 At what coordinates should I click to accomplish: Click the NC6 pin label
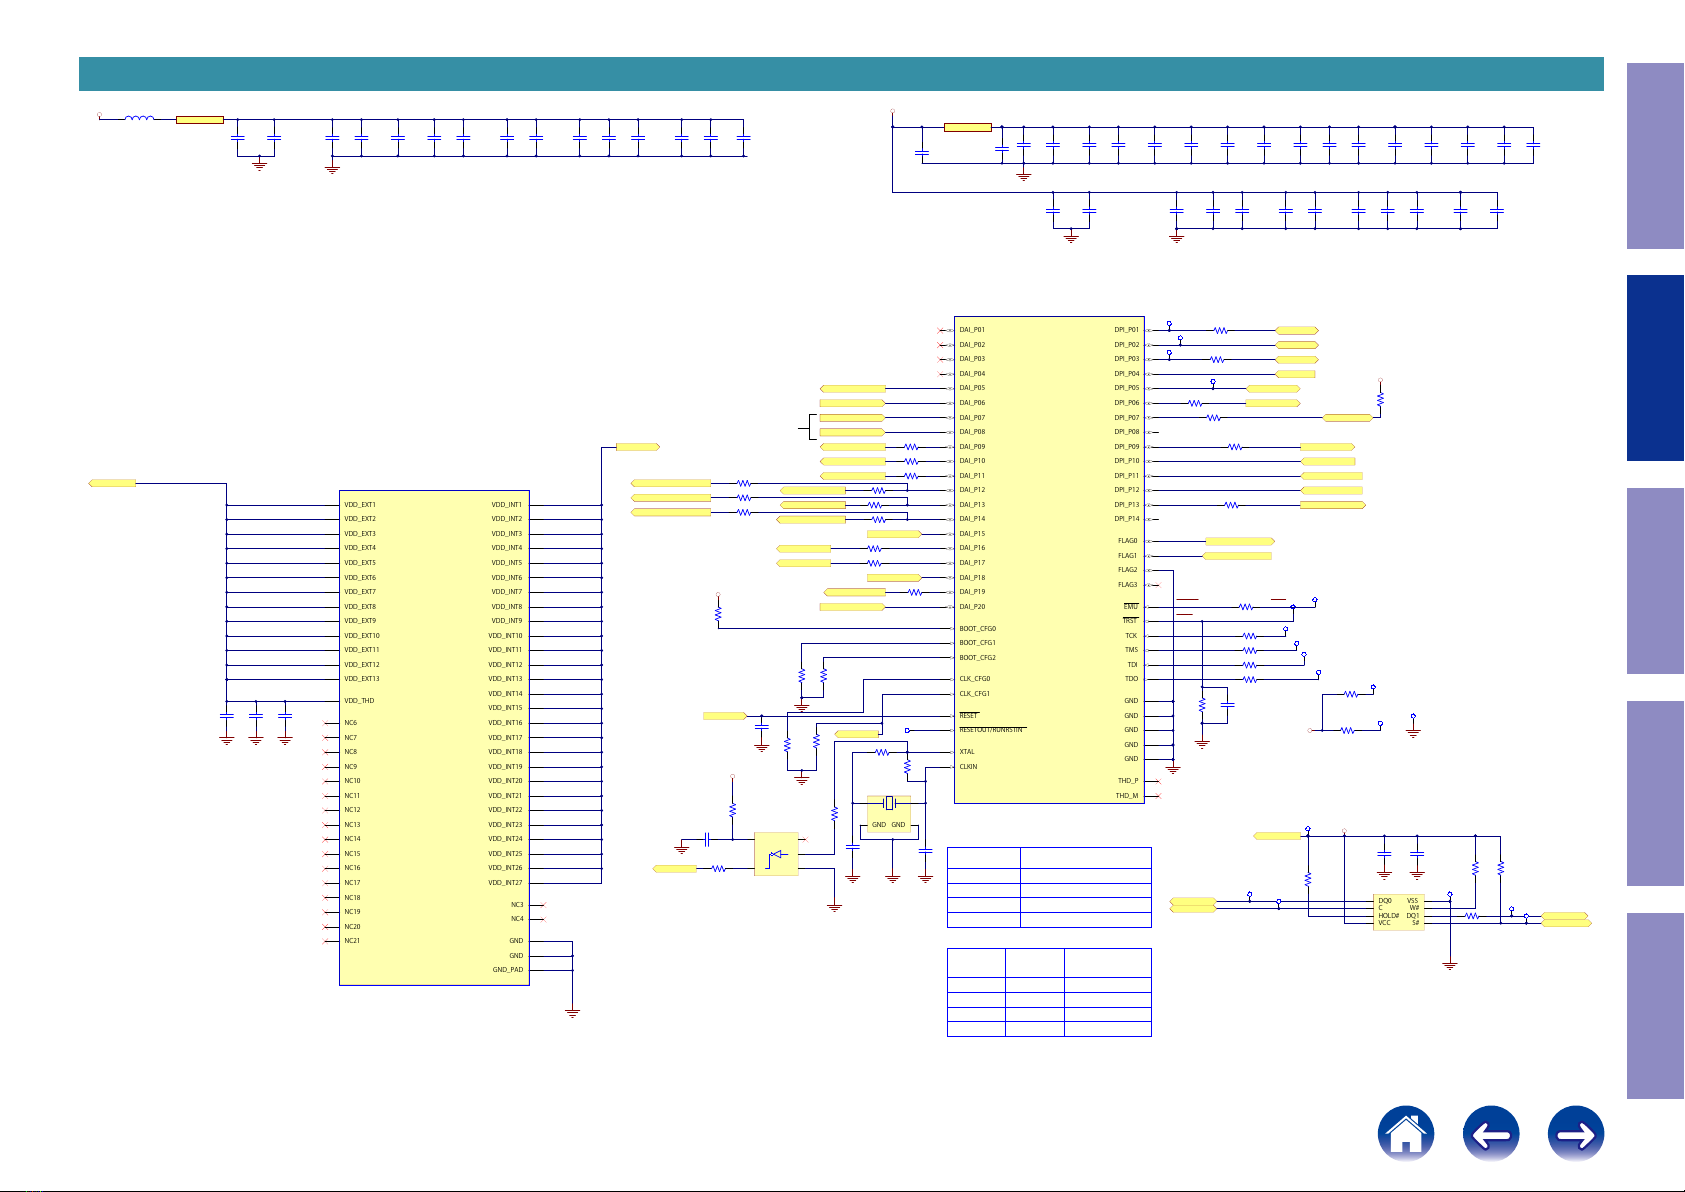(351, 723)
